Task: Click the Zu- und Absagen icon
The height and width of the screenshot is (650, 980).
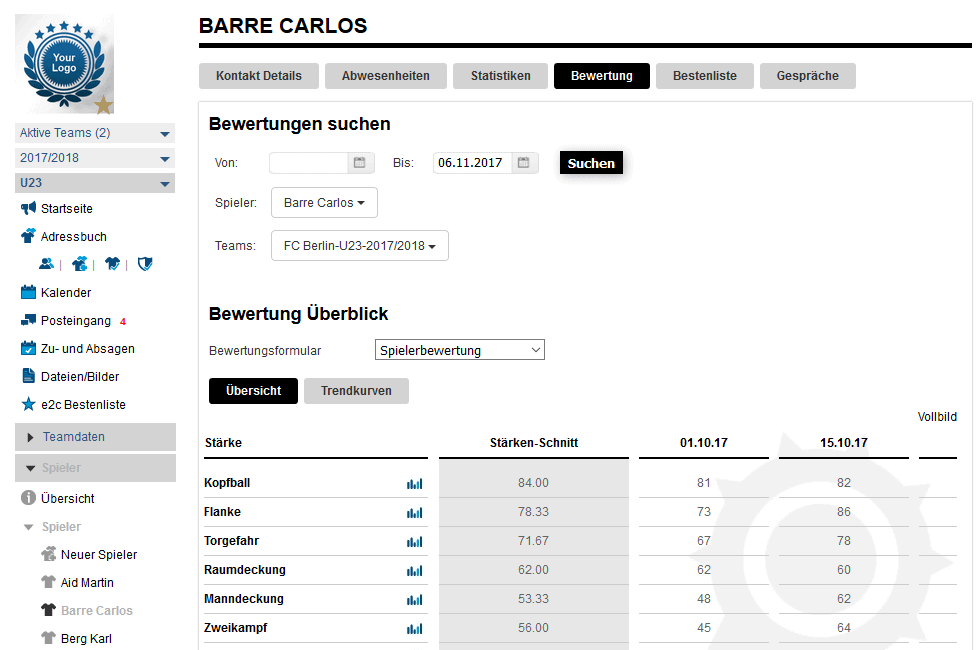Action: pyautogui.click(x=28, y=348)
